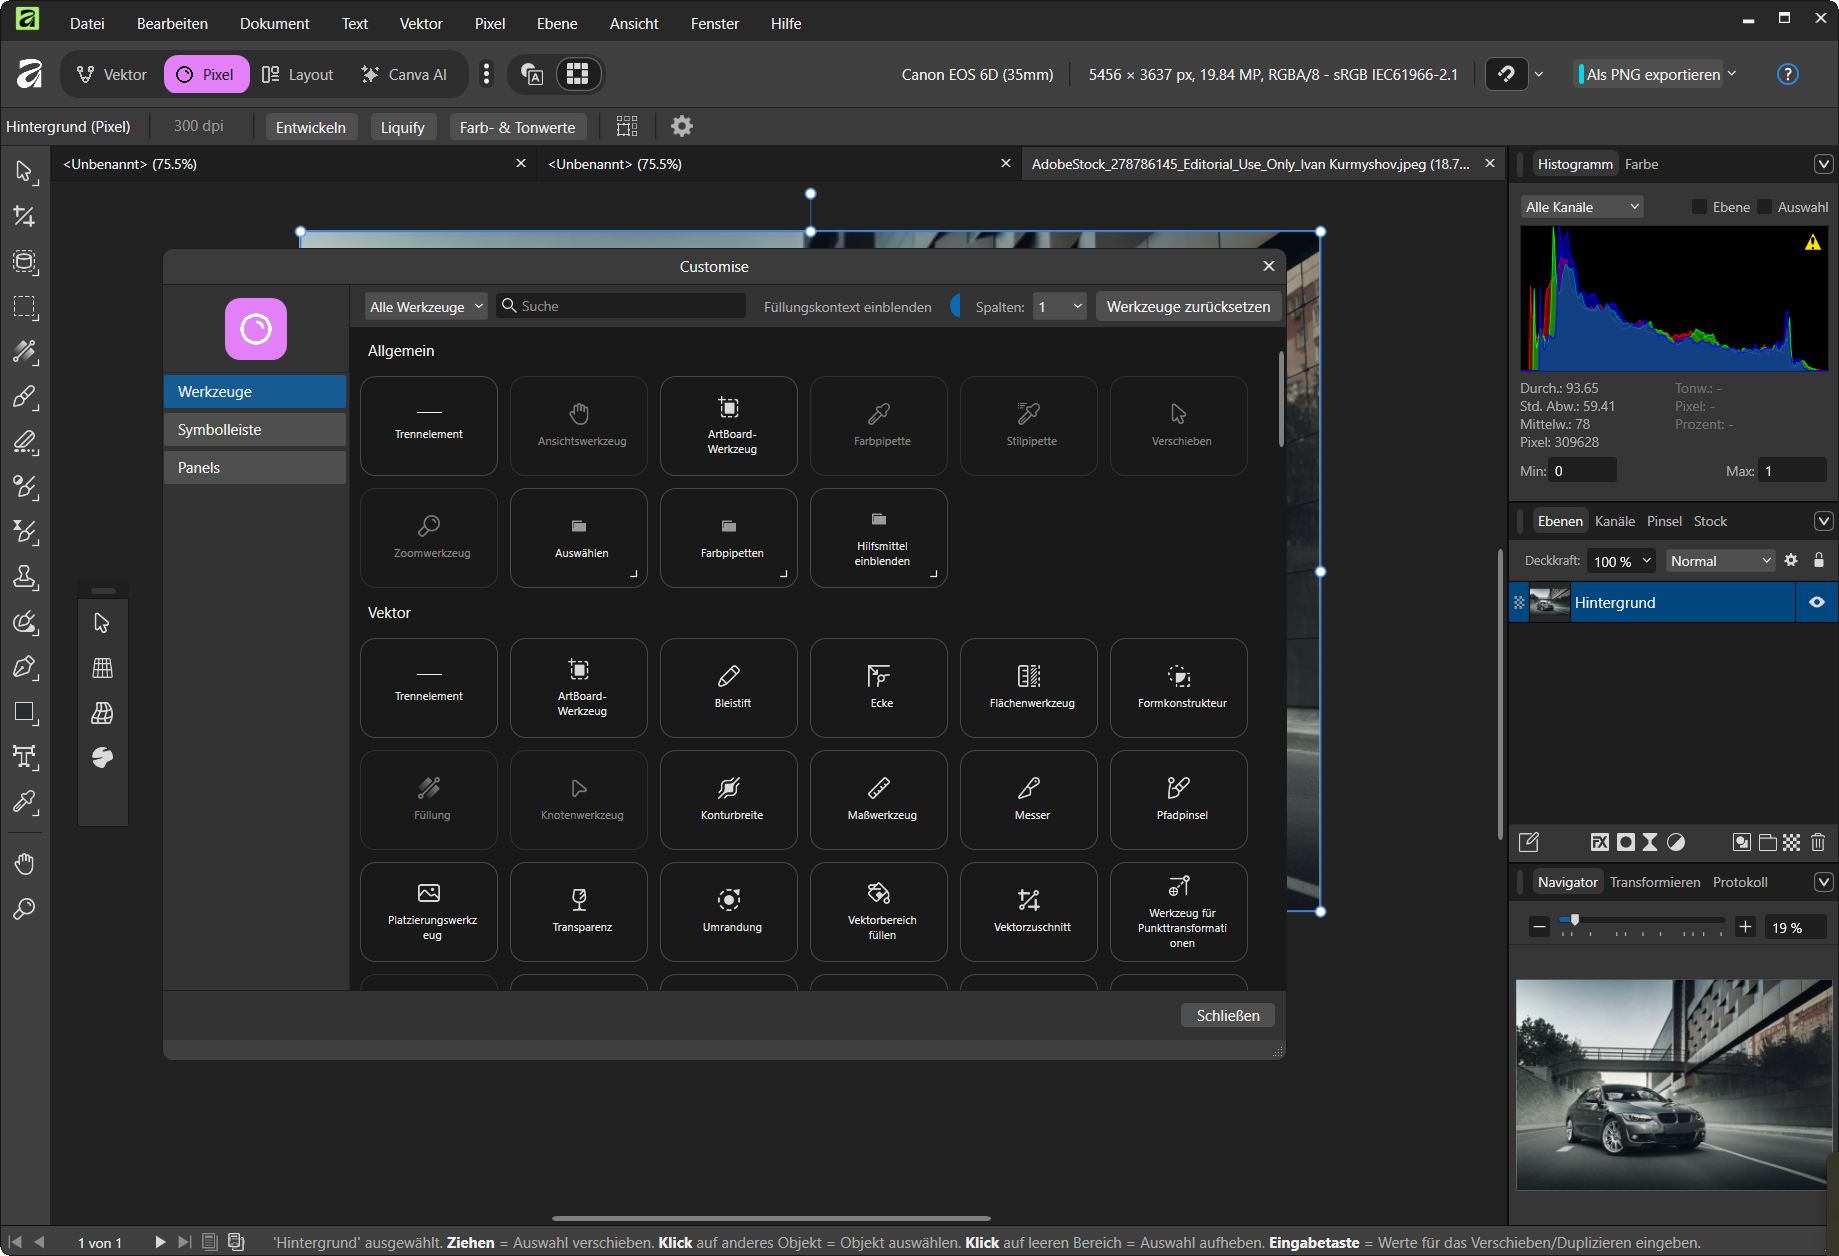Pick the hand view tool in left toolbar
1839x1256 pixels.
tap(24, 864)
